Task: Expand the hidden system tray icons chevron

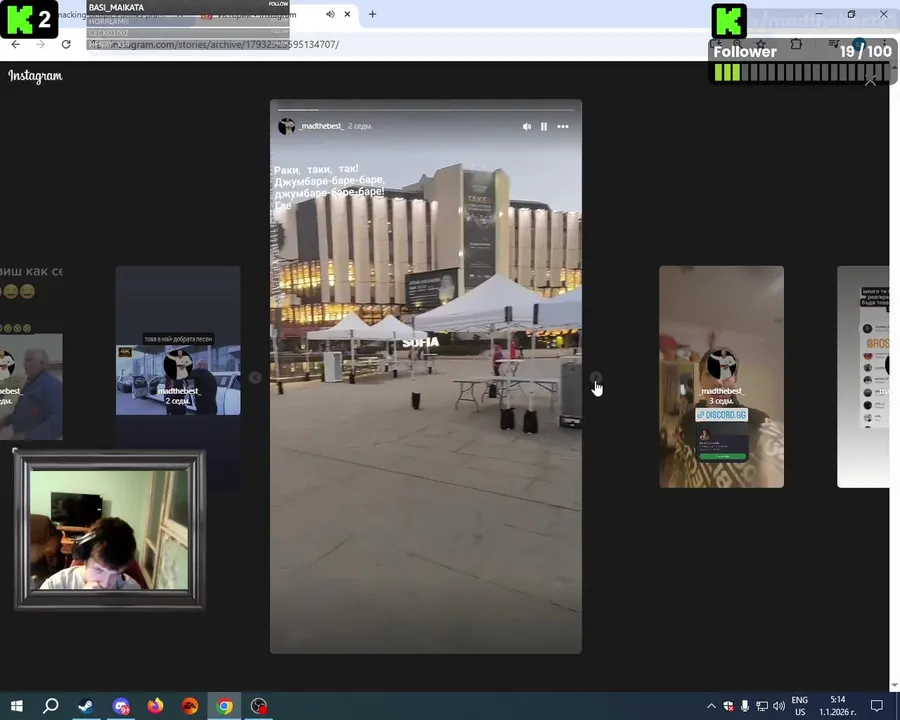Action: [711, 706]
